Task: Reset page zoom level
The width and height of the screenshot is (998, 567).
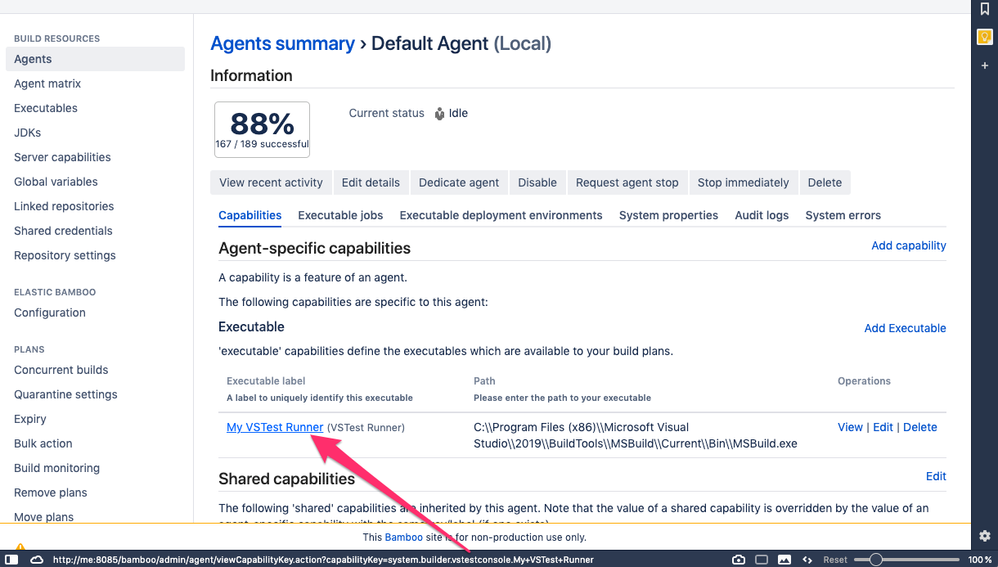Action: pyautogui.click(x=835, y=560)
